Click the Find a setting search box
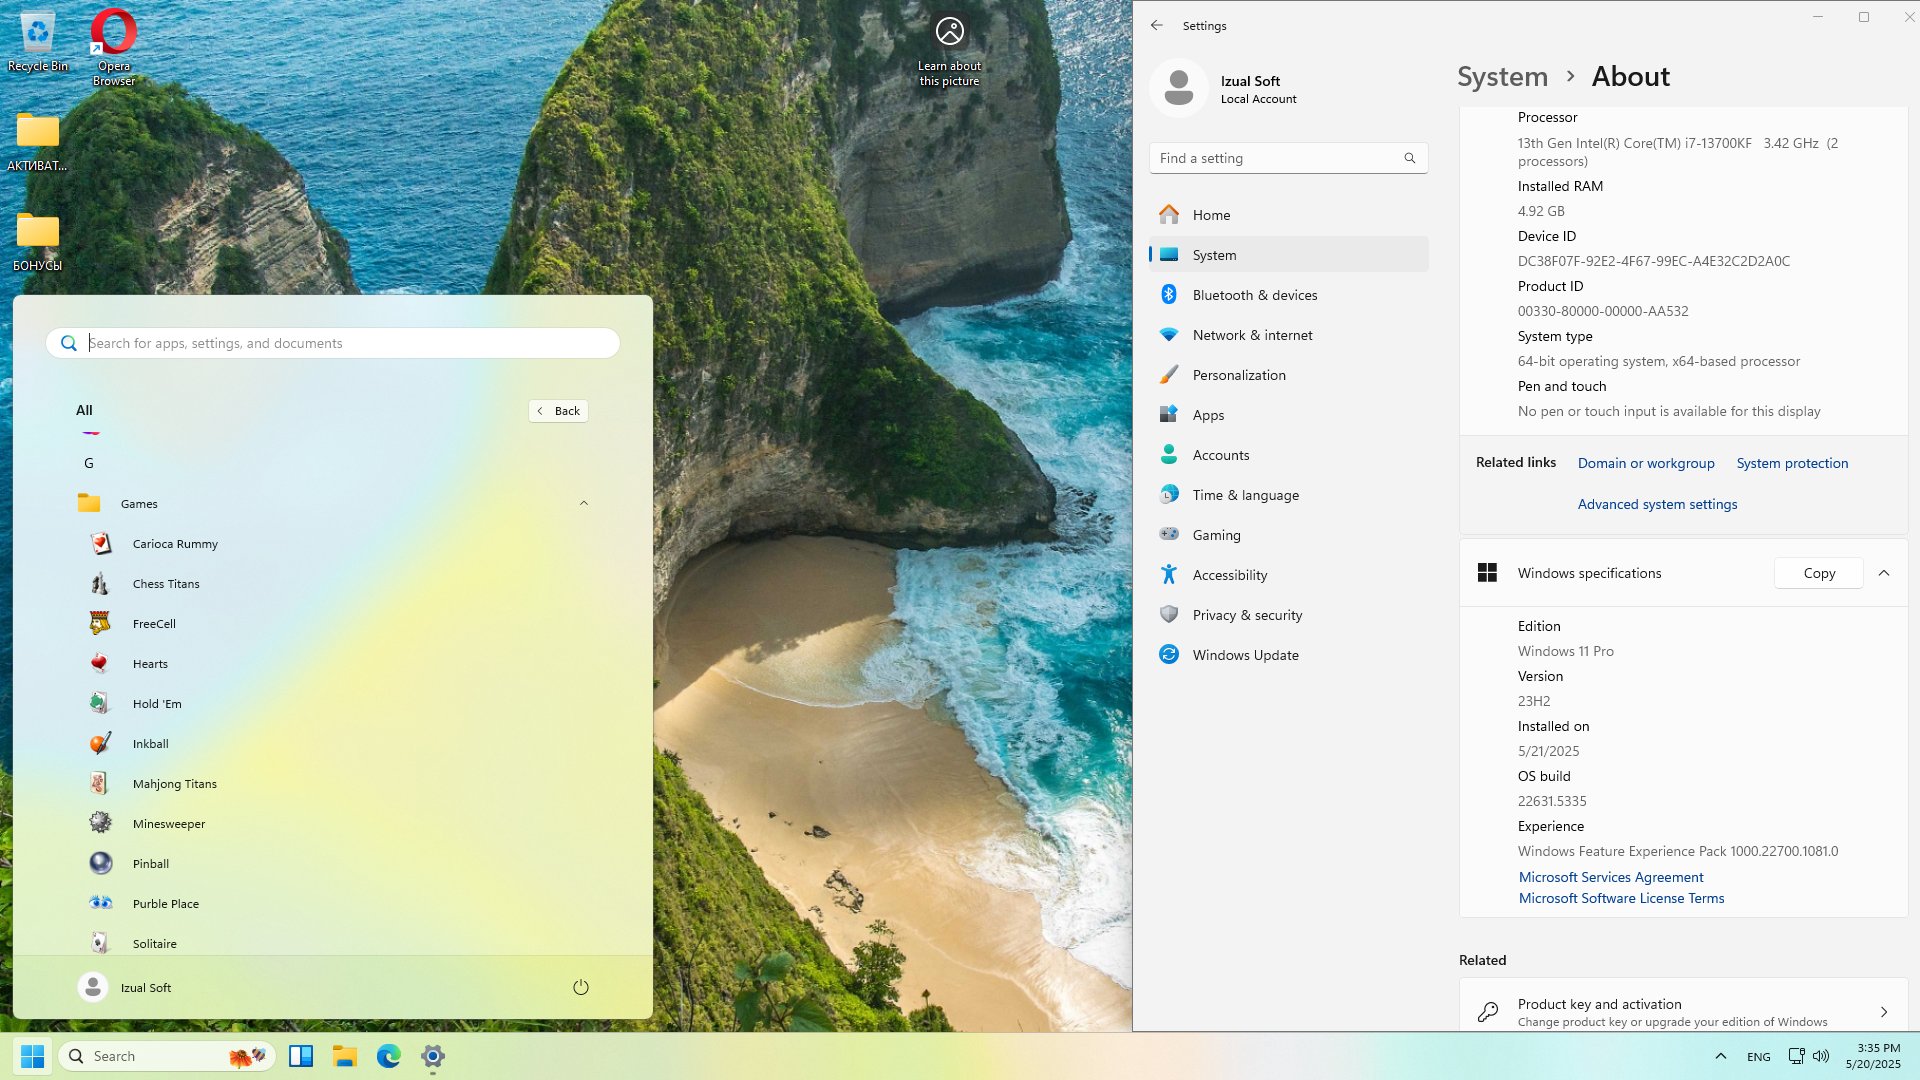This screenshot has width=1920, height=1080. point(1288,158)
